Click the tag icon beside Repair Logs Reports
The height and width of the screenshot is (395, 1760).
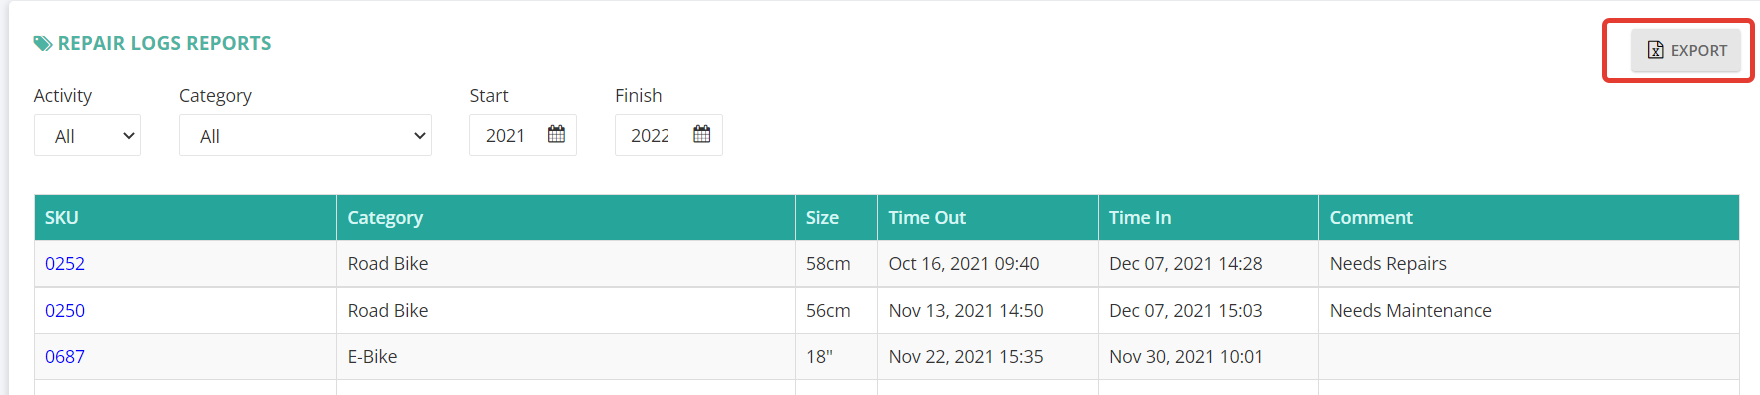(x=43, y=43)
